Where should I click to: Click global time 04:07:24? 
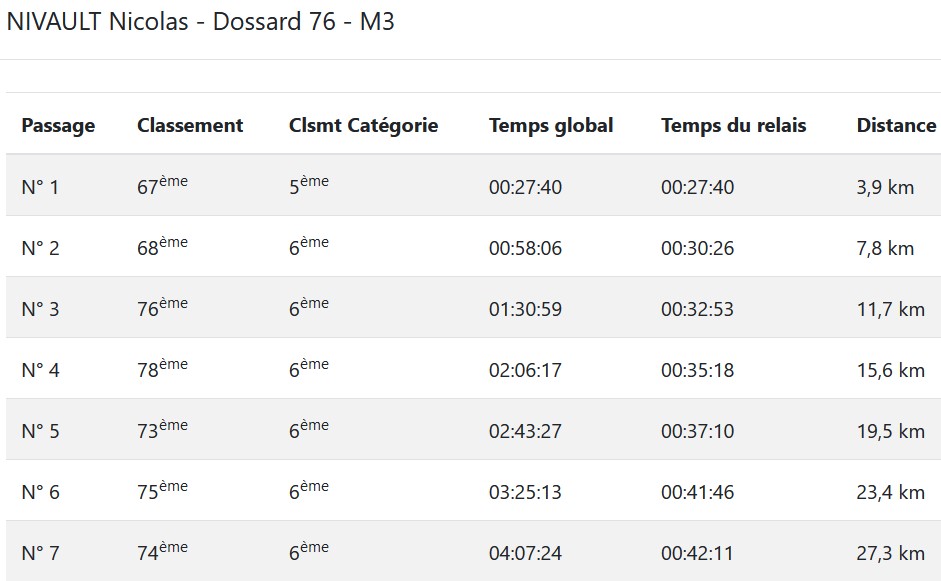(525, 553)
